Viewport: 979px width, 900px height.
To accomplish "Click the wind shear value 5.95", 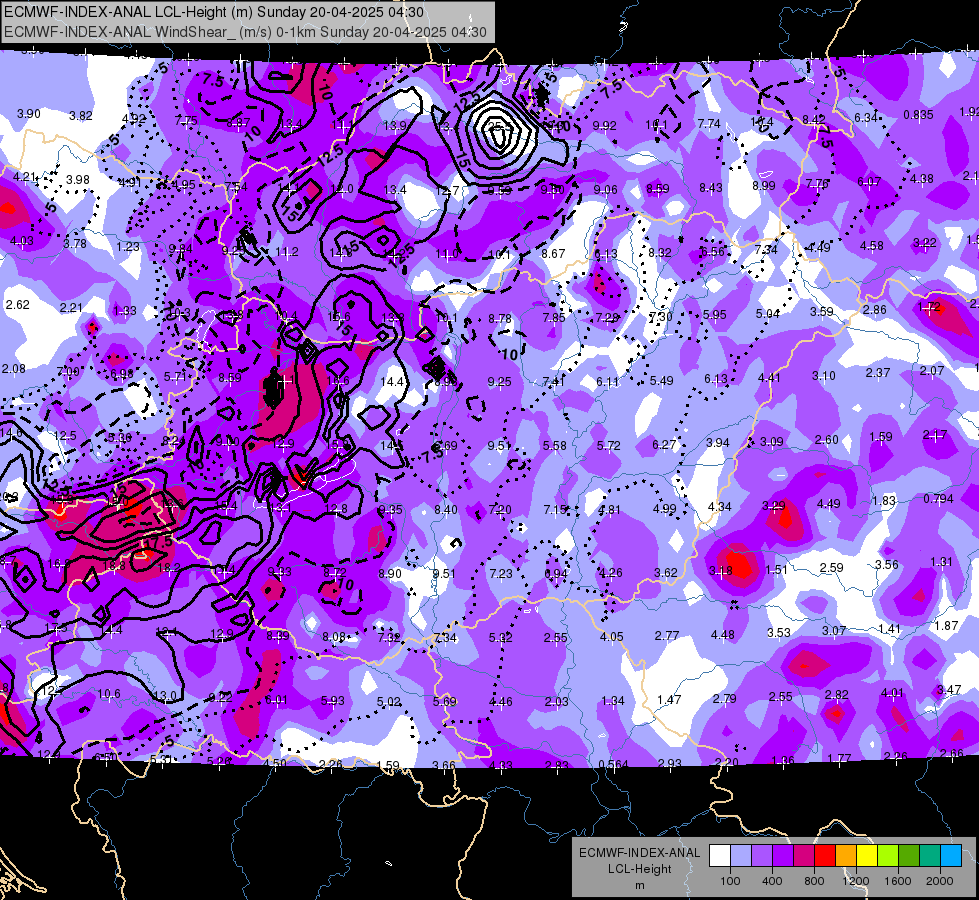I will point(714,315).
